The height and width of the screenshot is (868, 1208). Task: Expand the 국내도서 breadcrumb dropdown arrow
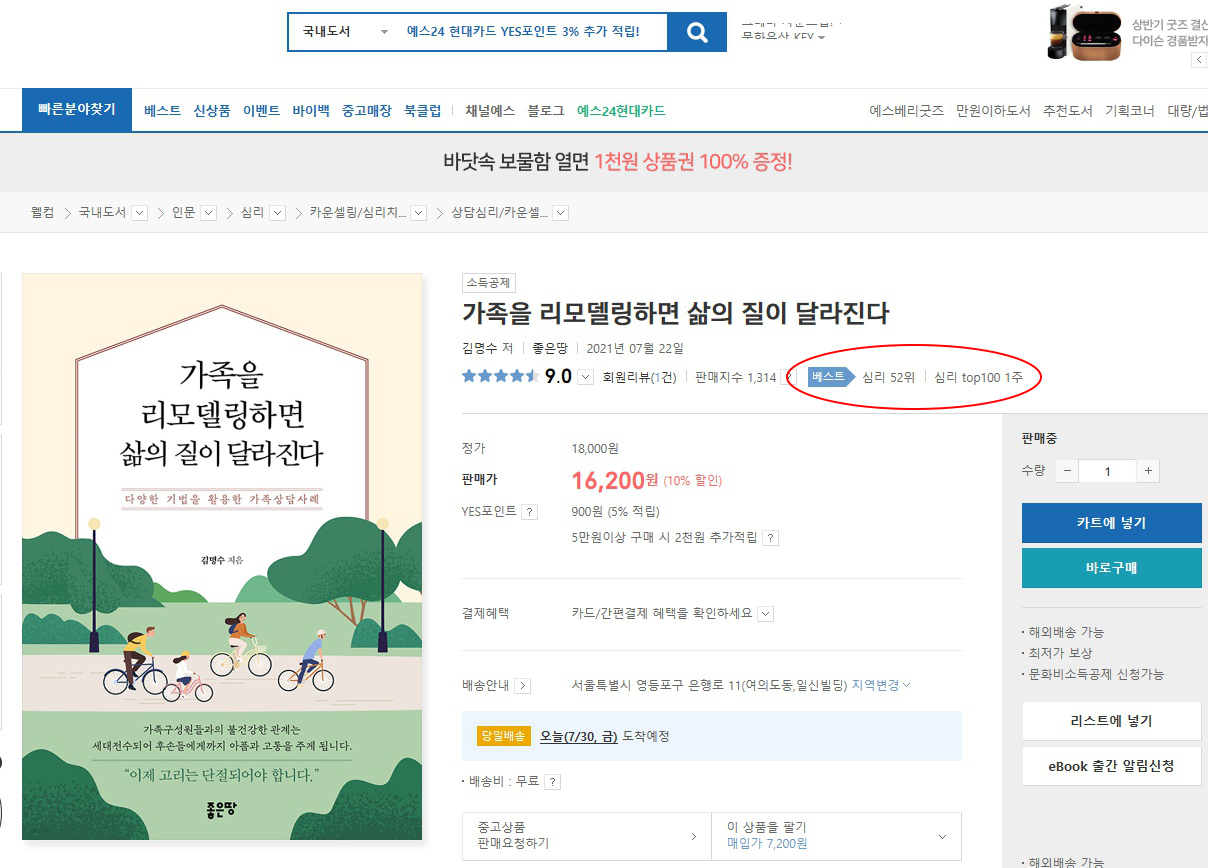click(139, 213)
